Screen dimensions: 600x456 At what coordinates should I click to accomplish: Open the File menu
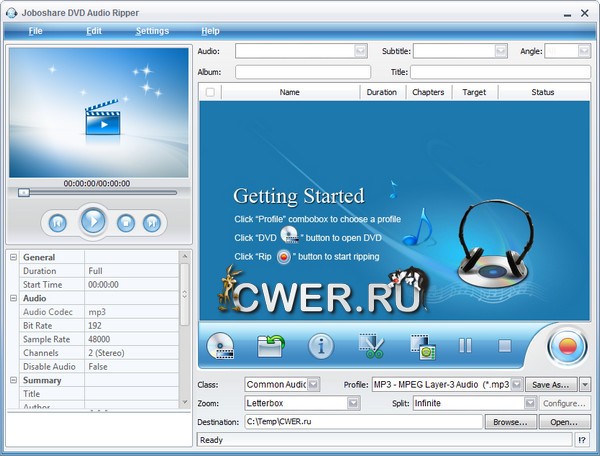36,31
